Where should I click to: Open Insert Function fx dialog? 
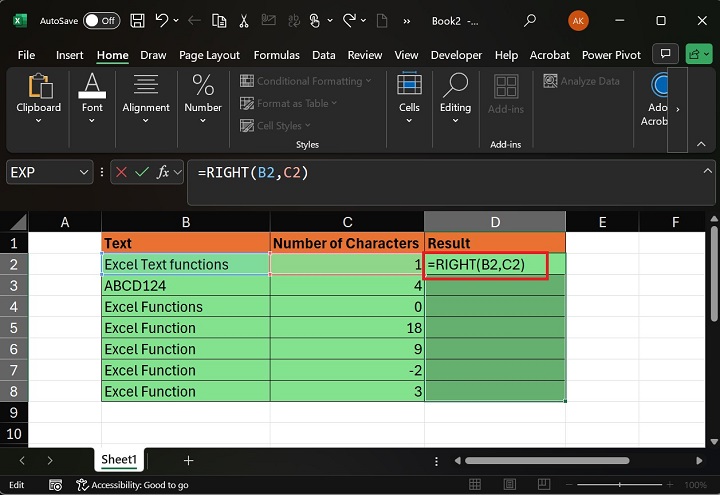pyautogui.click(x=163, y=172)
